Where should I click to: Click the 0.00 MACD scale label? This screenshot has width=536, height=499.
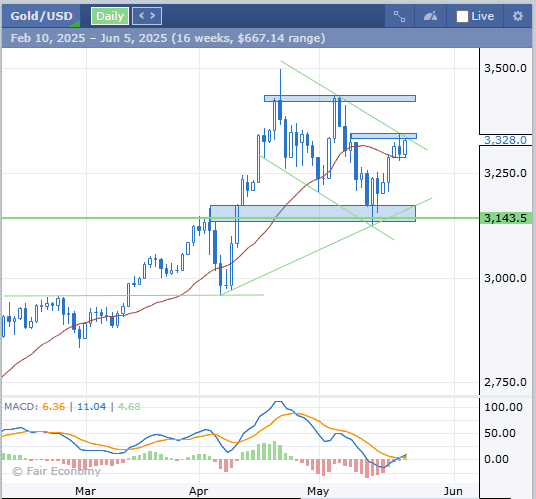pos(496,459)
